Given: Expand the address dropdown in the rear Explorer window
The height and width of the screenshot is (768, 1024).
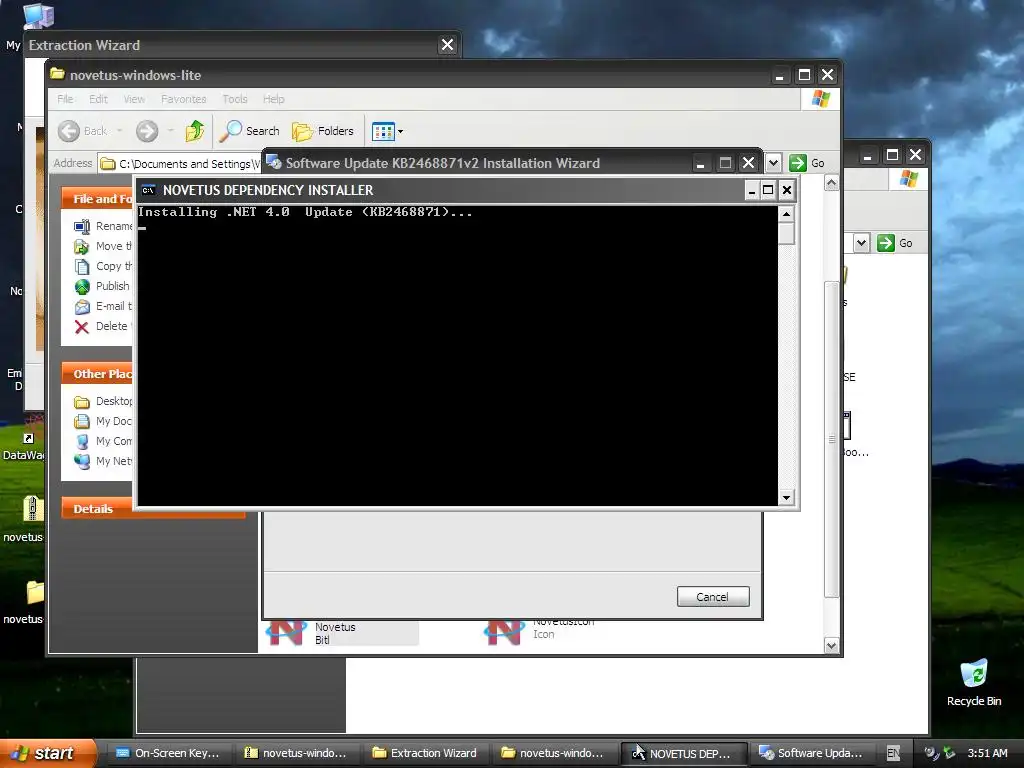Looking at the screenshot, I should point(861,243).
